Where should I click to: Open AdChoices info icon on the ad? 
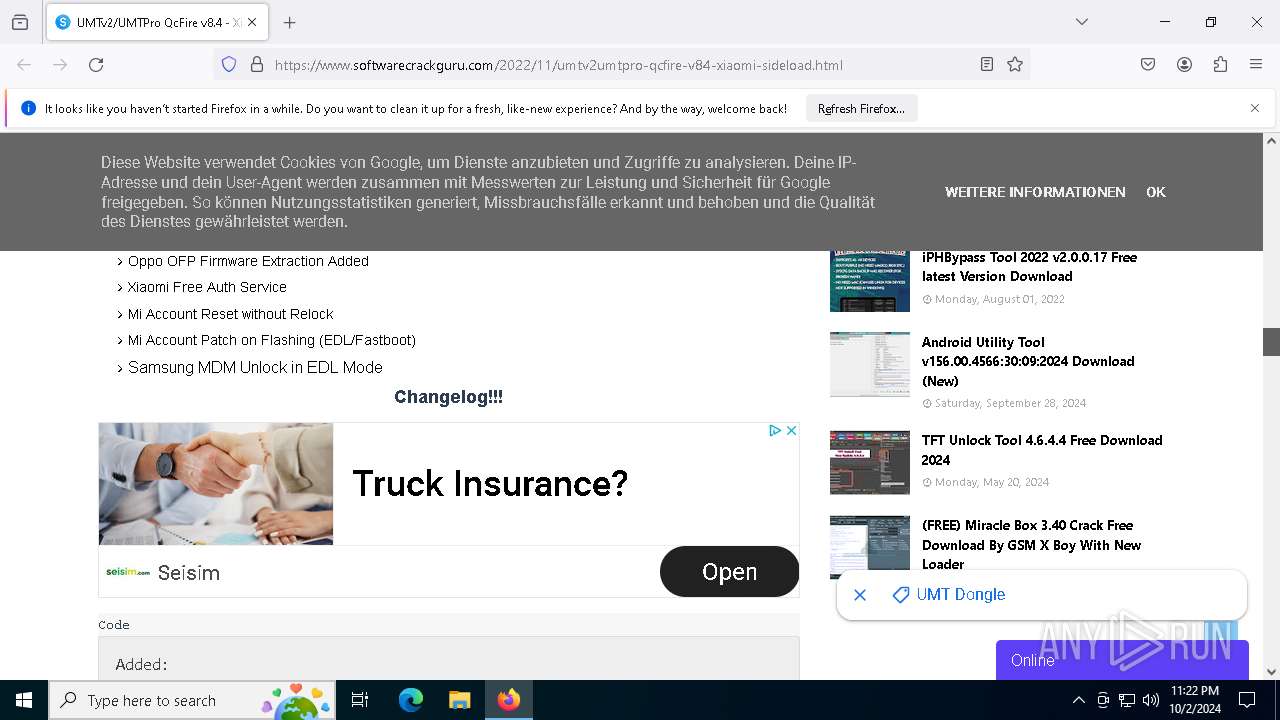[775, 430]
